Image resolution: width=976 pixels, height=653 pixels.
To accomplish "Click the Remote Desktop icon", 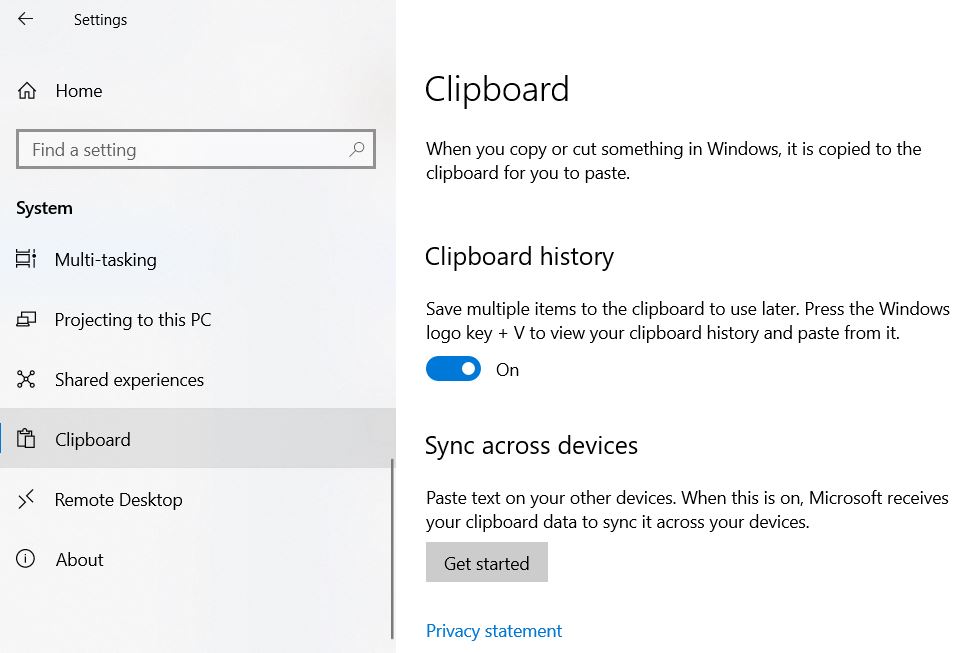I will point(27,499).
